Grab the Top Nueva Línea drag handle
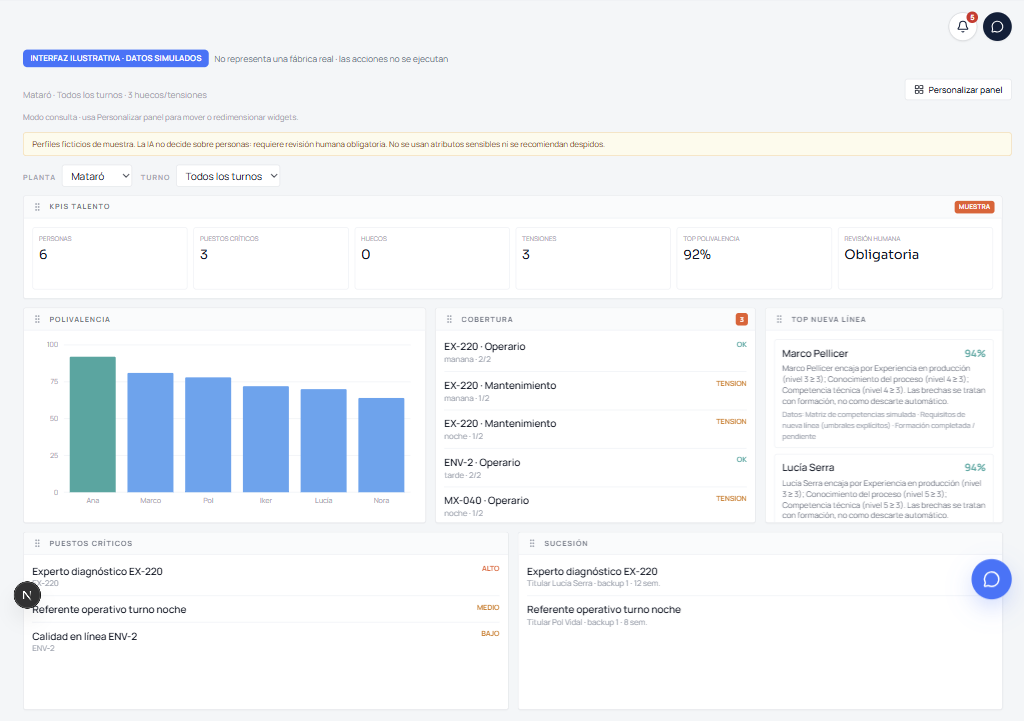The width and height of the screenshot is (1024, 721). point(779,319)
